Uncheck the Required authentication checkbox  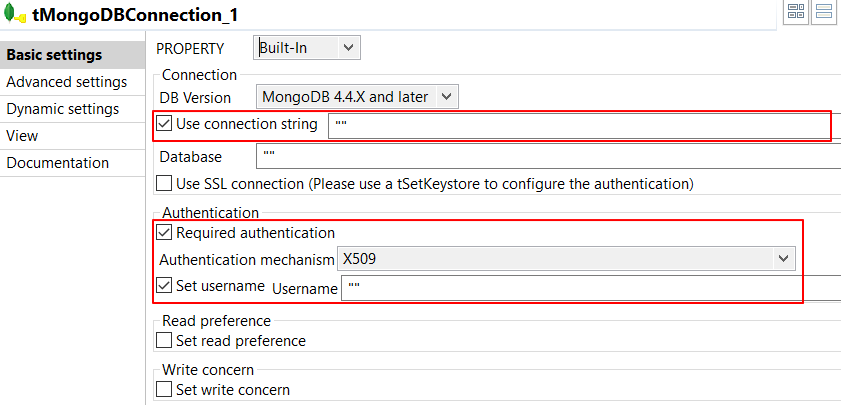[165, 233]
